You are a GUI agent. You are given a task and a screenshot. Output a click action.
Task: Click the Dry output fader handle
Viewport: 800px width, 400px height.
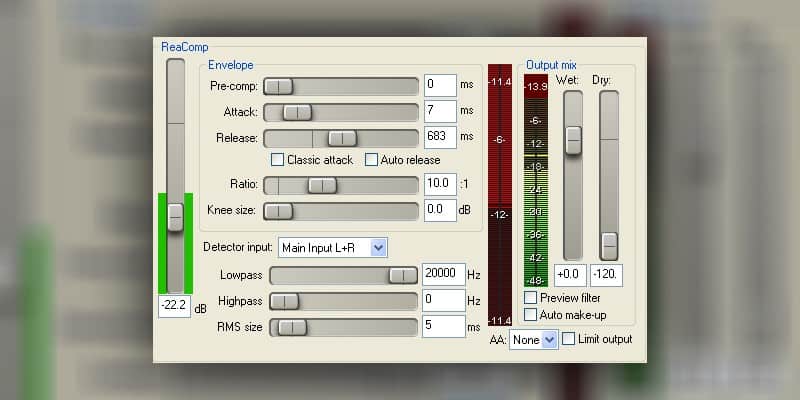(609, 246)
